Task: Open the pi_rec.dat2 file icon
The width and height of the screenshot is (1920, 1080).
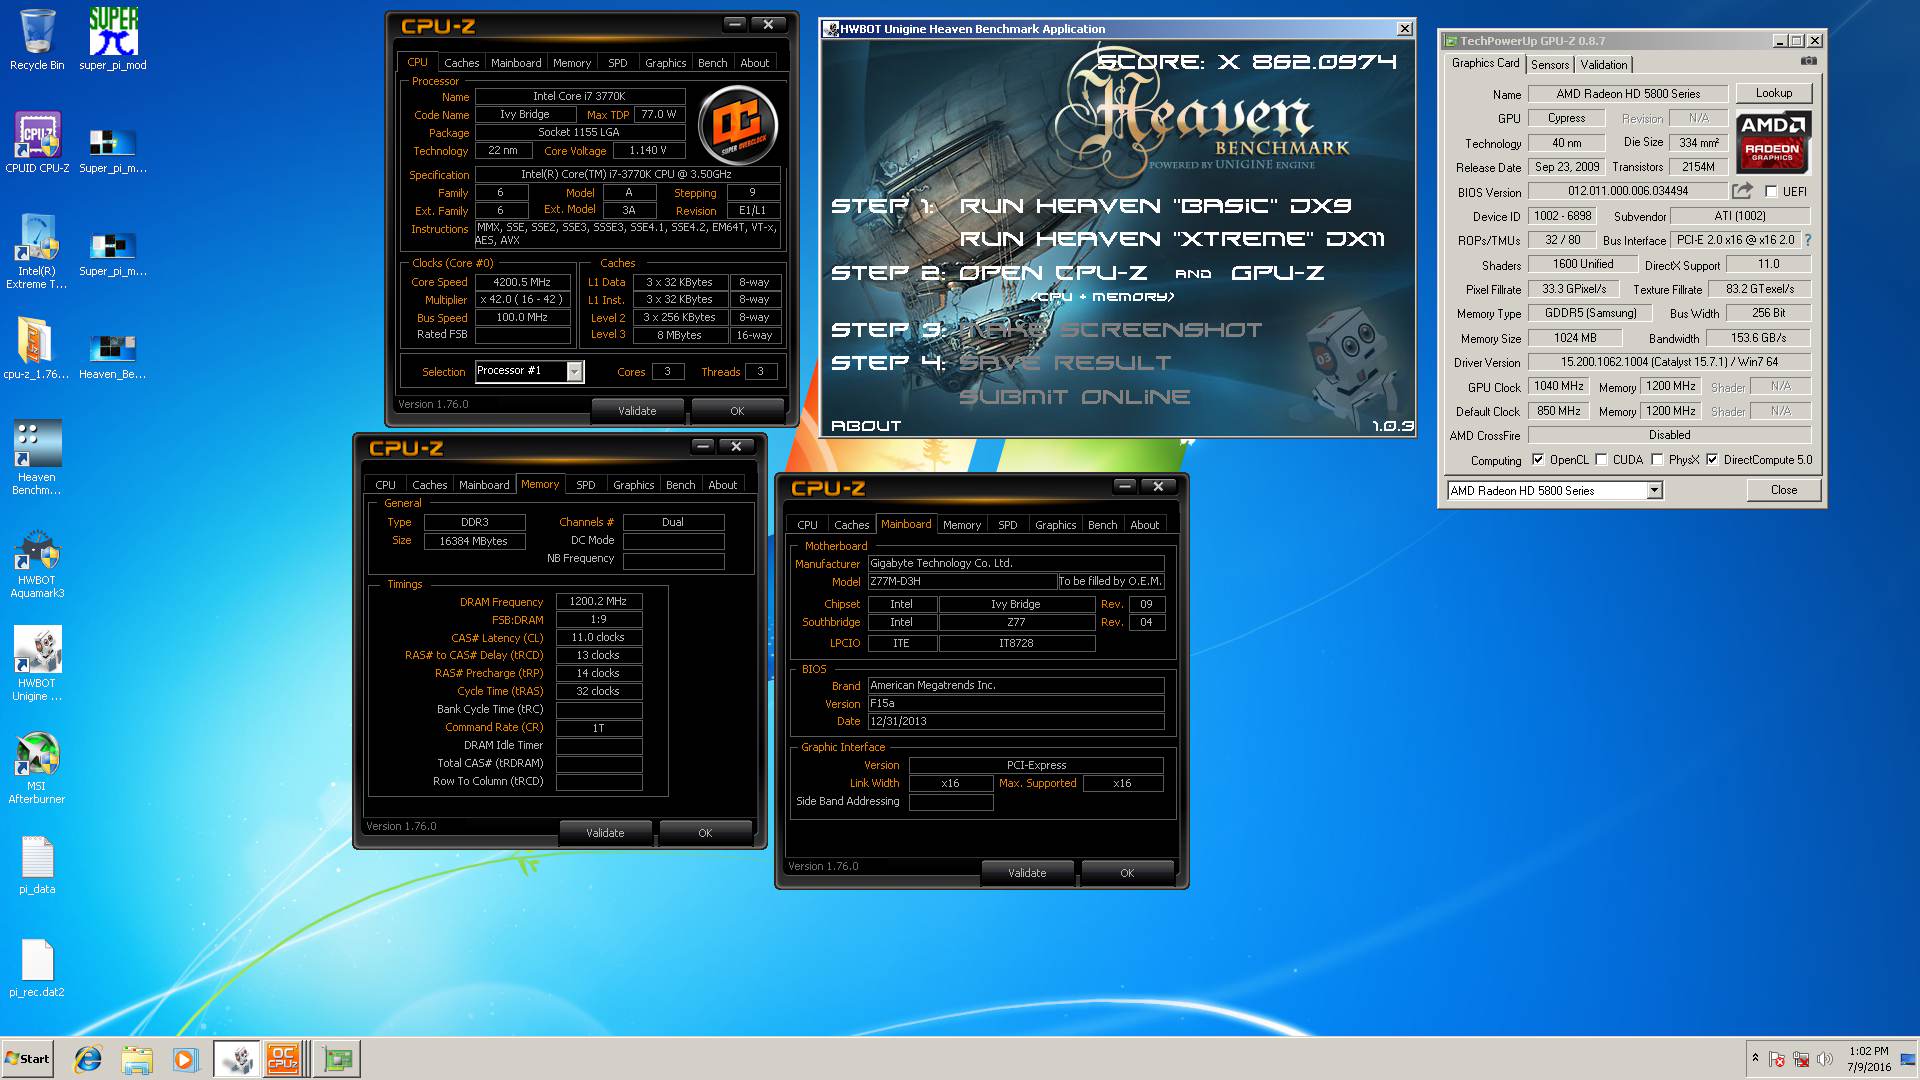Action: pos(37,969)
